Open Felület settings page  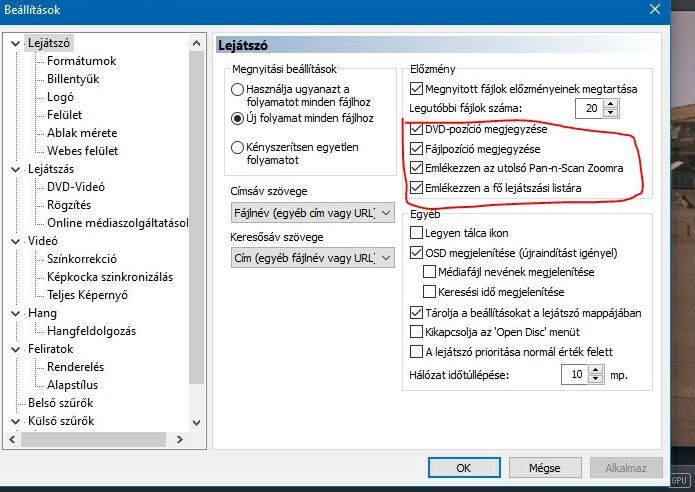point(65,115)
